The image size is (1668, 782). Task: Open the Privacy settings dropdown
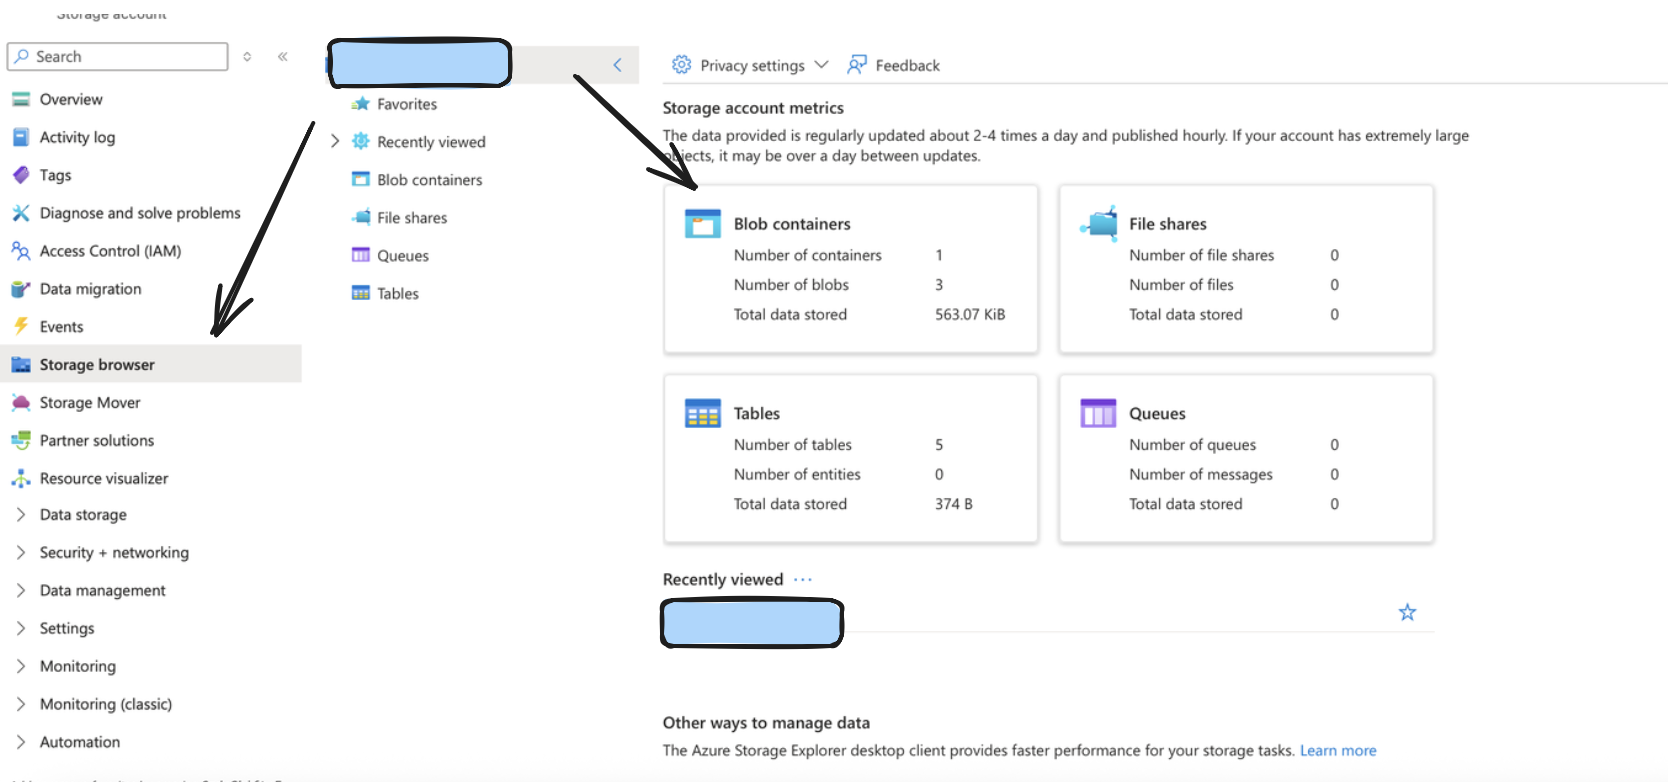821,65
